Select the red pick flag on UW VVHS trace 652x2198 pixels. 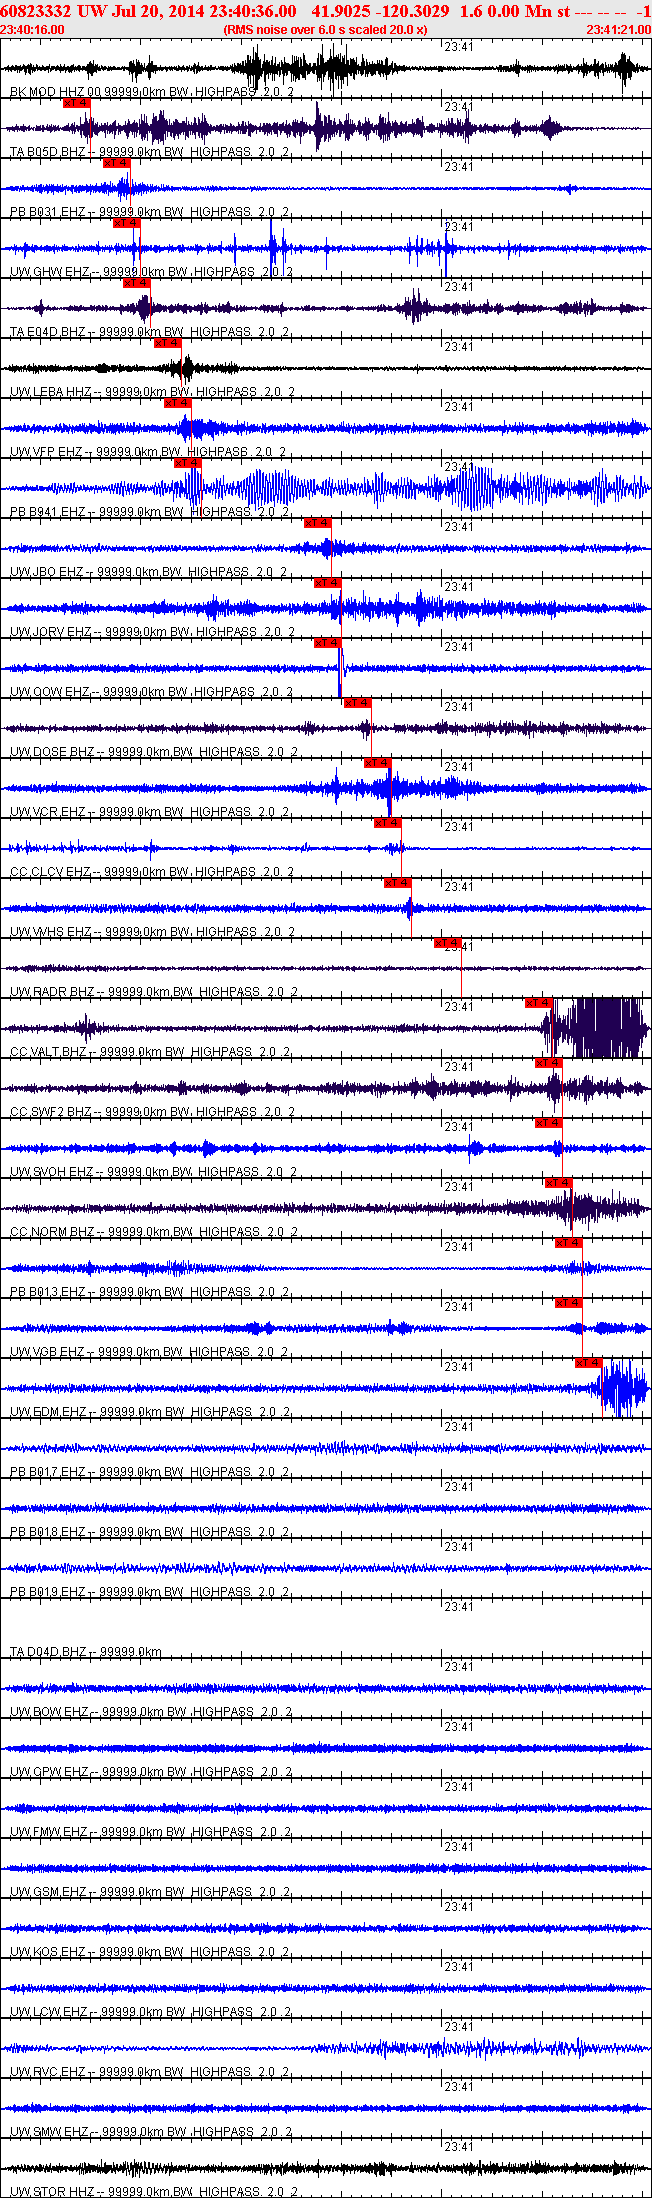397,883
